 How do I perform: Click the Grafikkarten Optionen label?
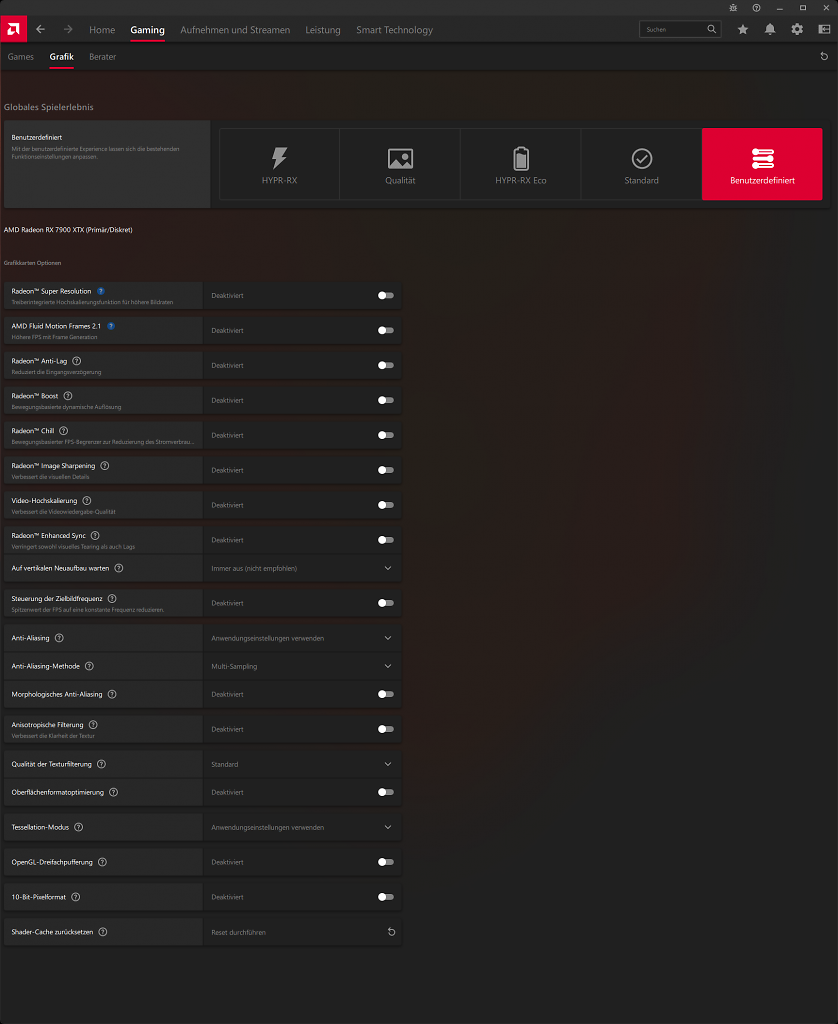[33, 263]
